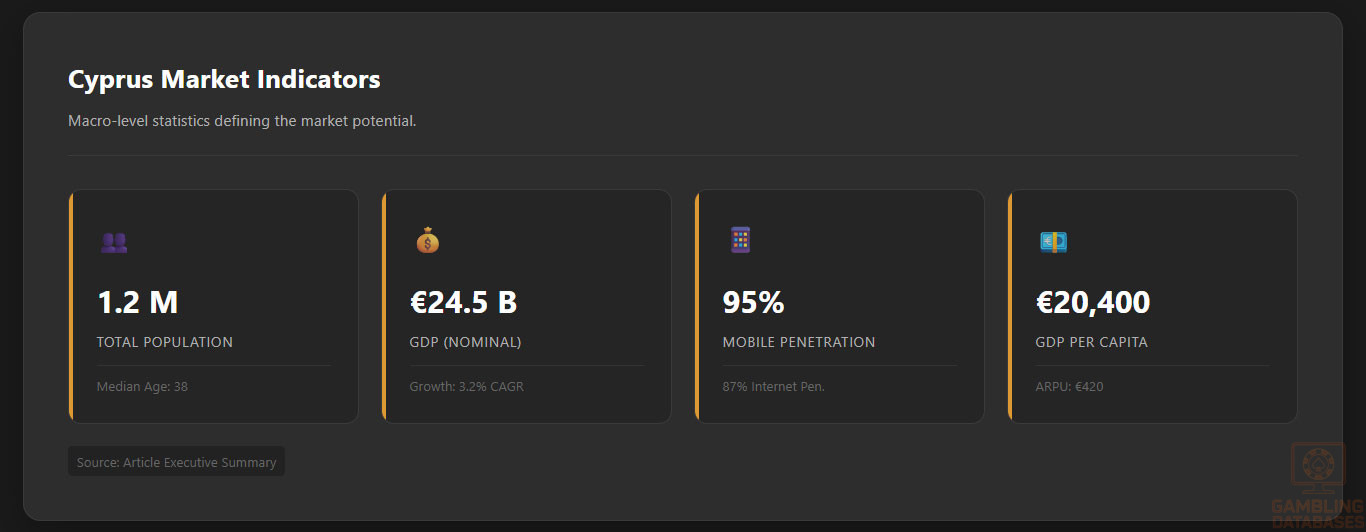Click the Median Age: 38 footnote
The height and width of the screenshot is (532, 1366).
pyautogui.click(x=142, y=386)
